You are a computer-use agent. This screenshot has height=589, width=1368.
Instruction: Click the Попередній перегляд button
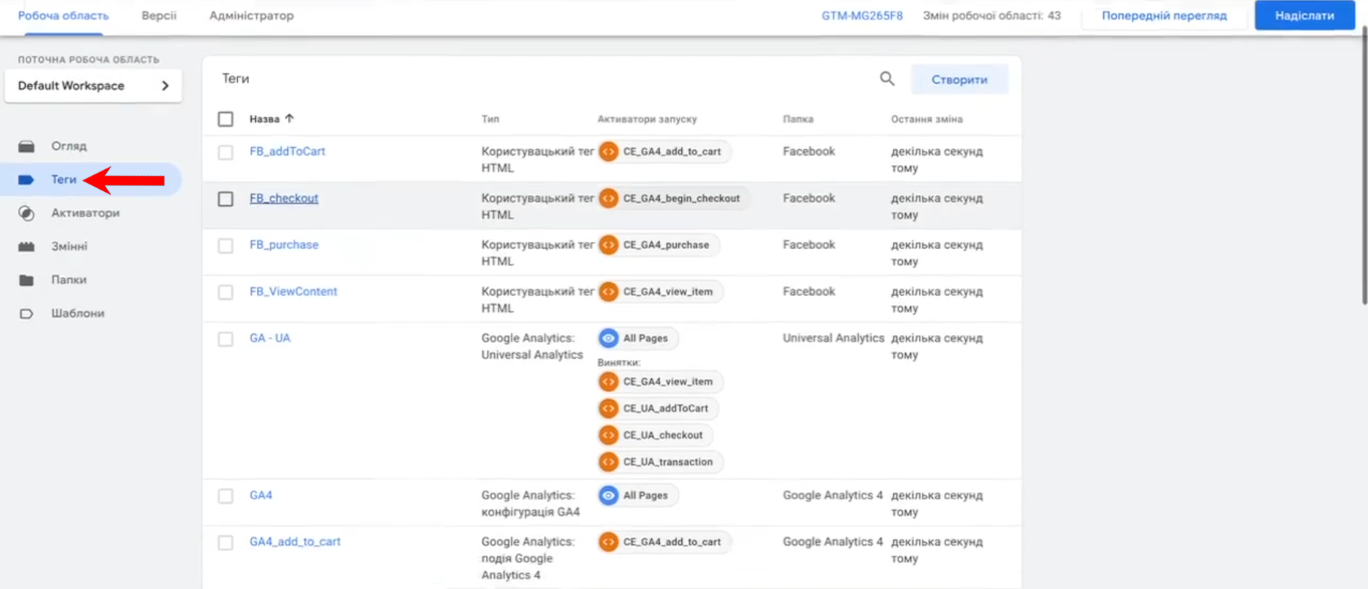point(1164,16)
